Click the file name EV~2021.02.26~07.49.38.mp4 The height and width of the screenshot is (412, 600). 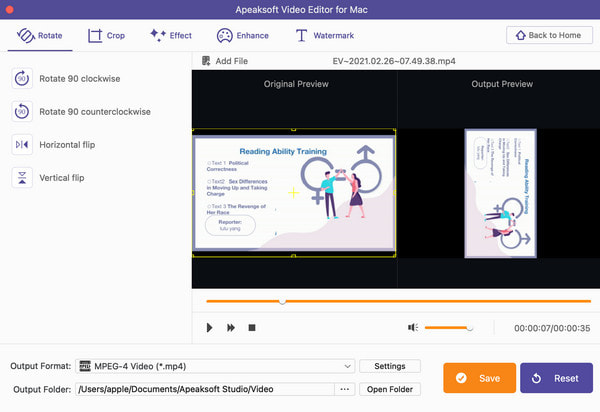394,61
